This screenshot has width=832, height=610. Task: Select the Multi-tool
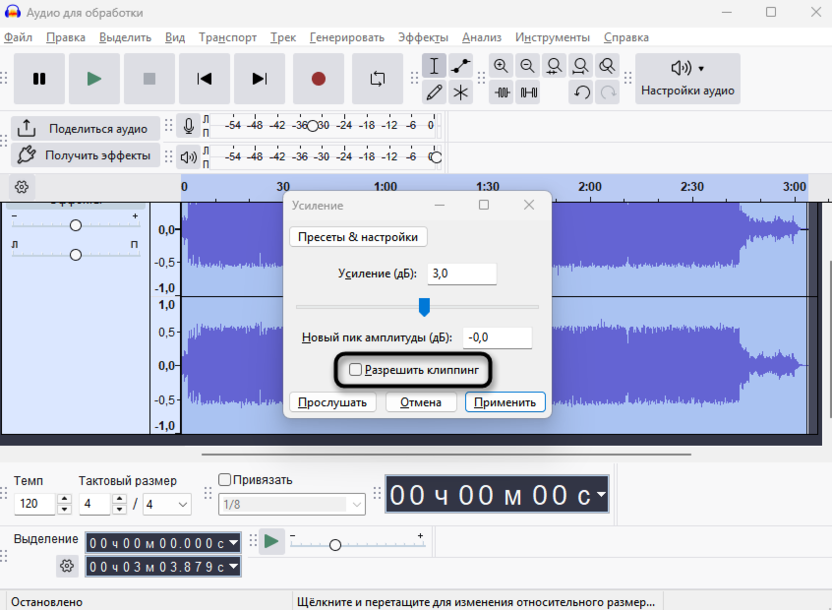click(460, 92)
